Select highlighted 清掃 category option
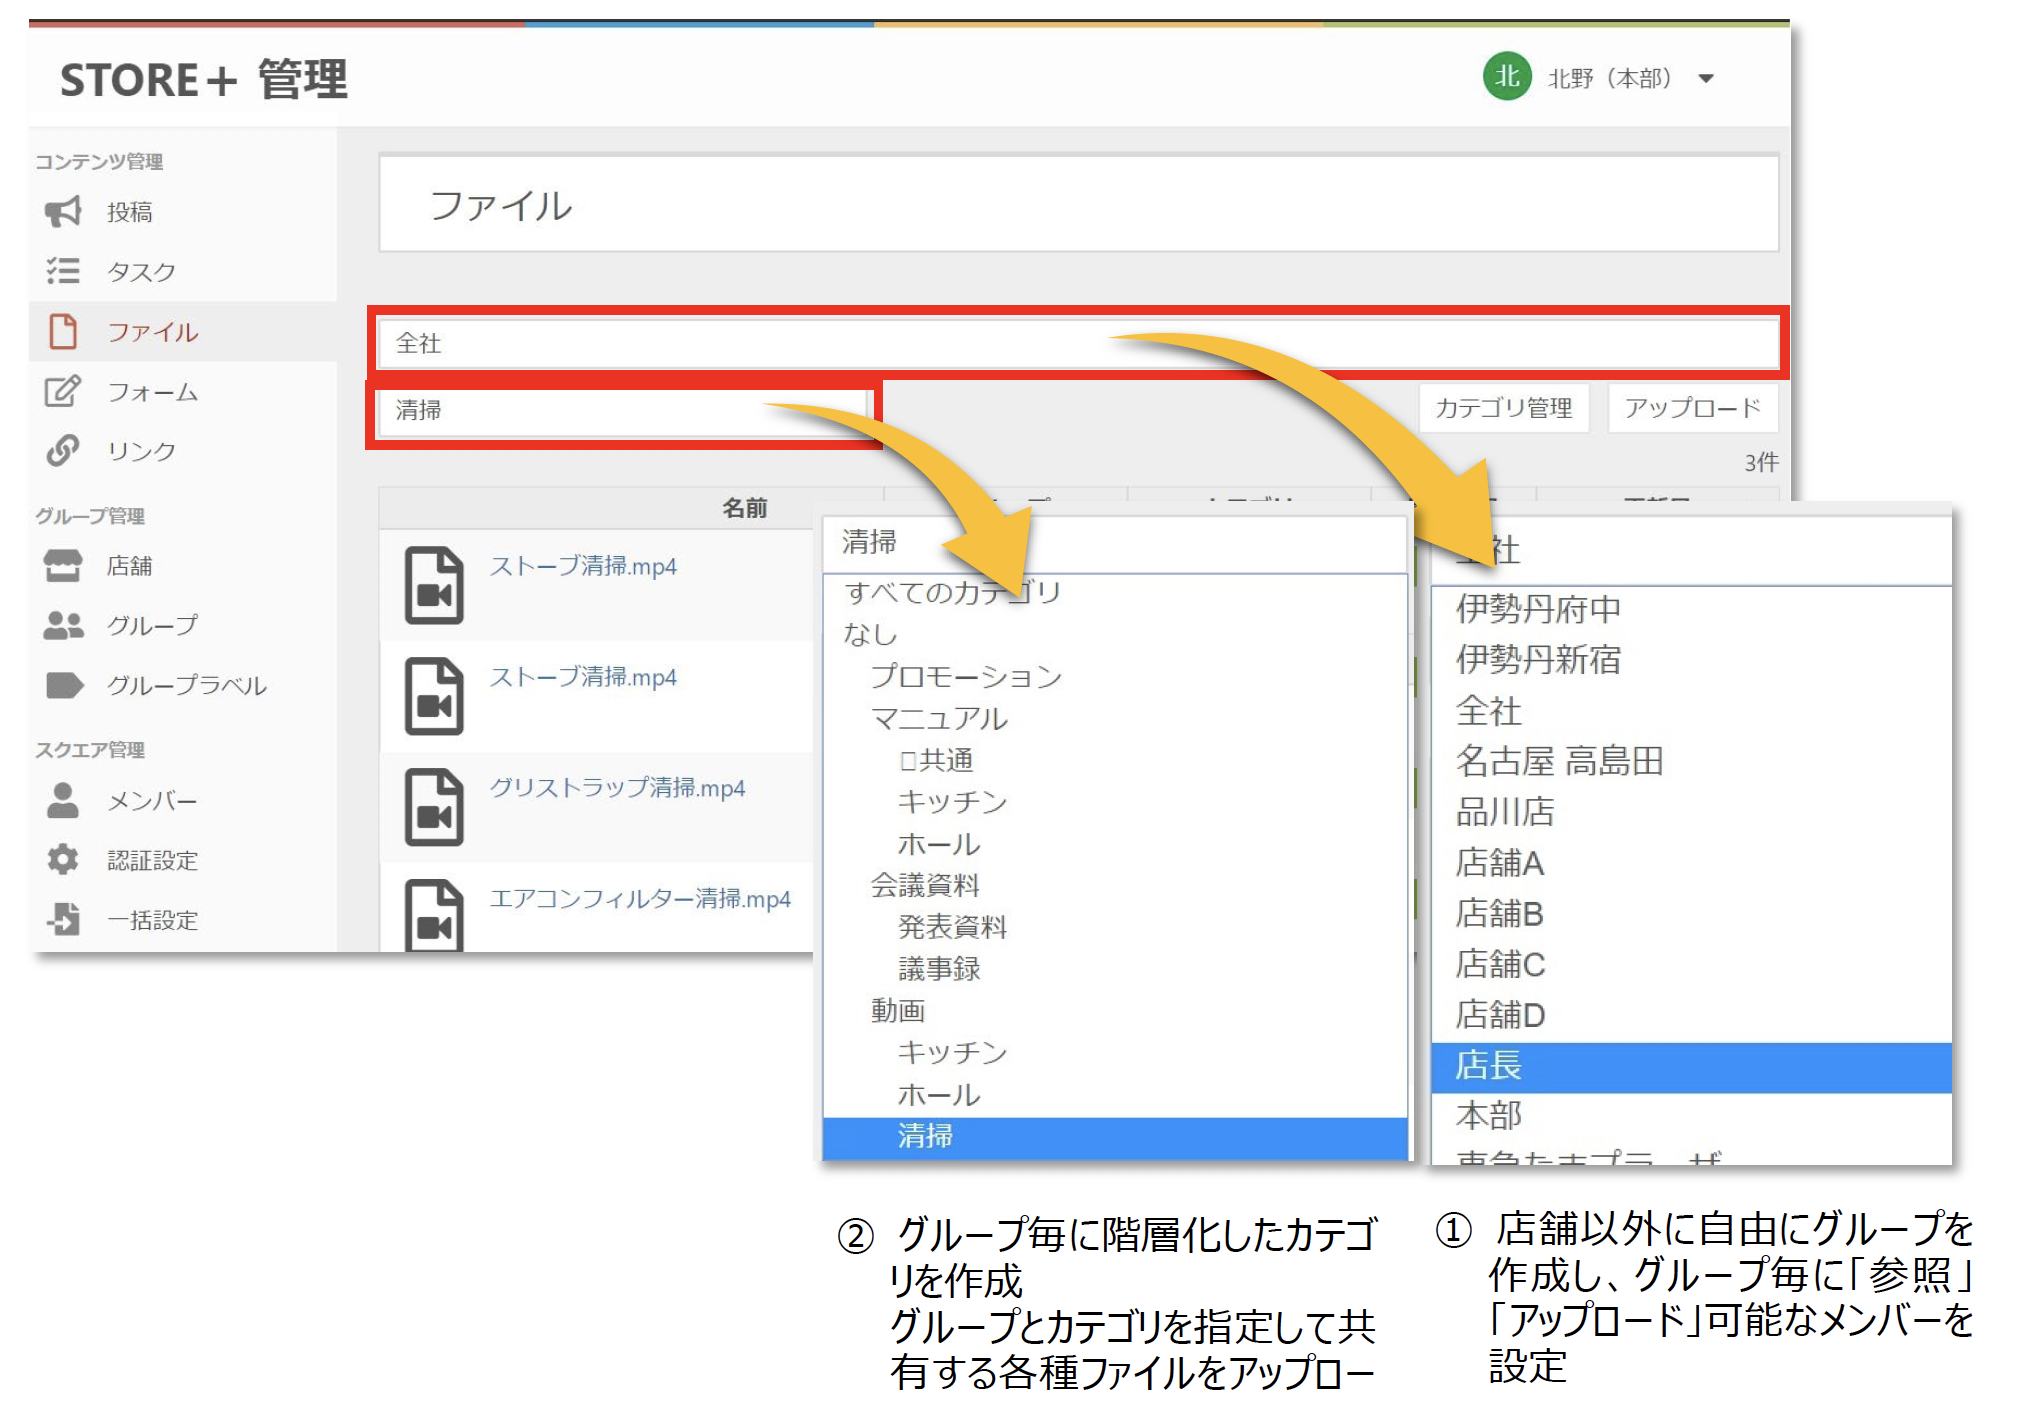This screenshot has height=1414, width=2038. tap(1115, 1137)
